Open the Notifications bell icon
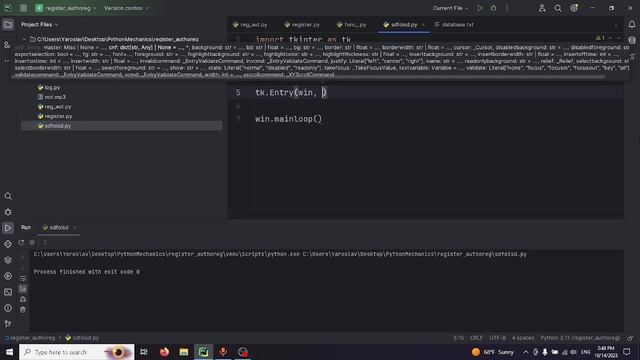640x360 pixels. pos(632,24)
